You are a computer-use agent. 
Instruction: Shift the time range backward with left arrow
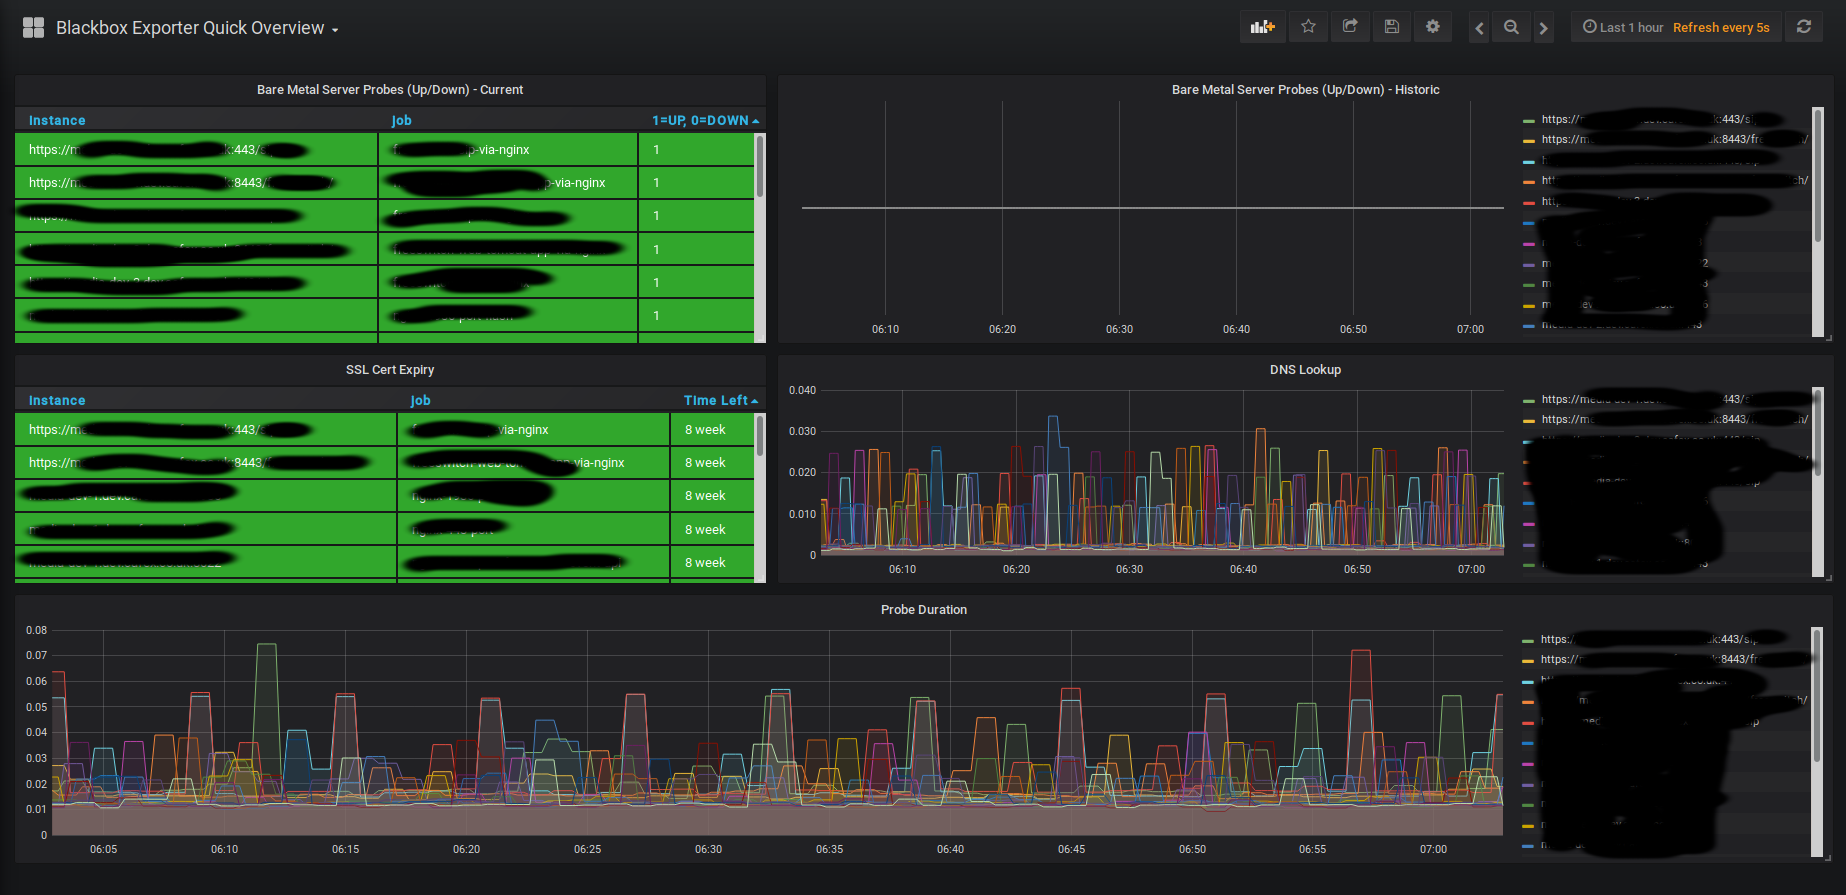click(1479, 28)
